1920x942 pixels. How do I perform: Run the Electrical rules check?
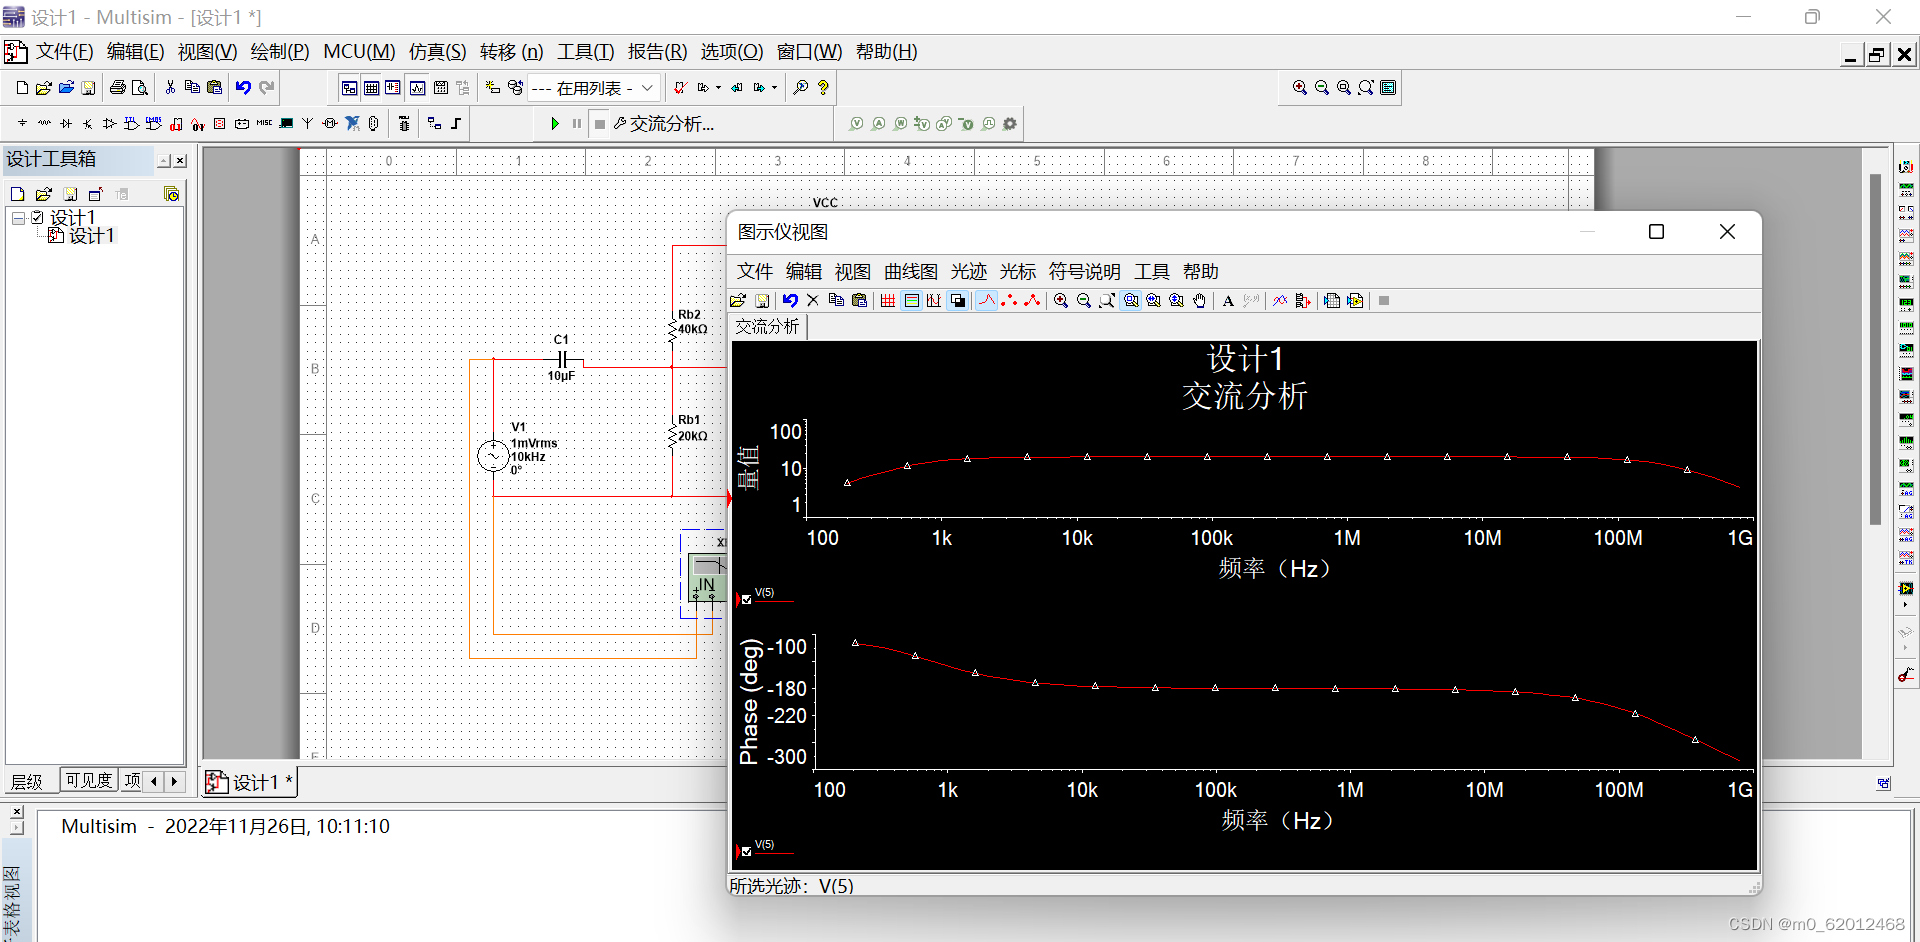point(680,88)
